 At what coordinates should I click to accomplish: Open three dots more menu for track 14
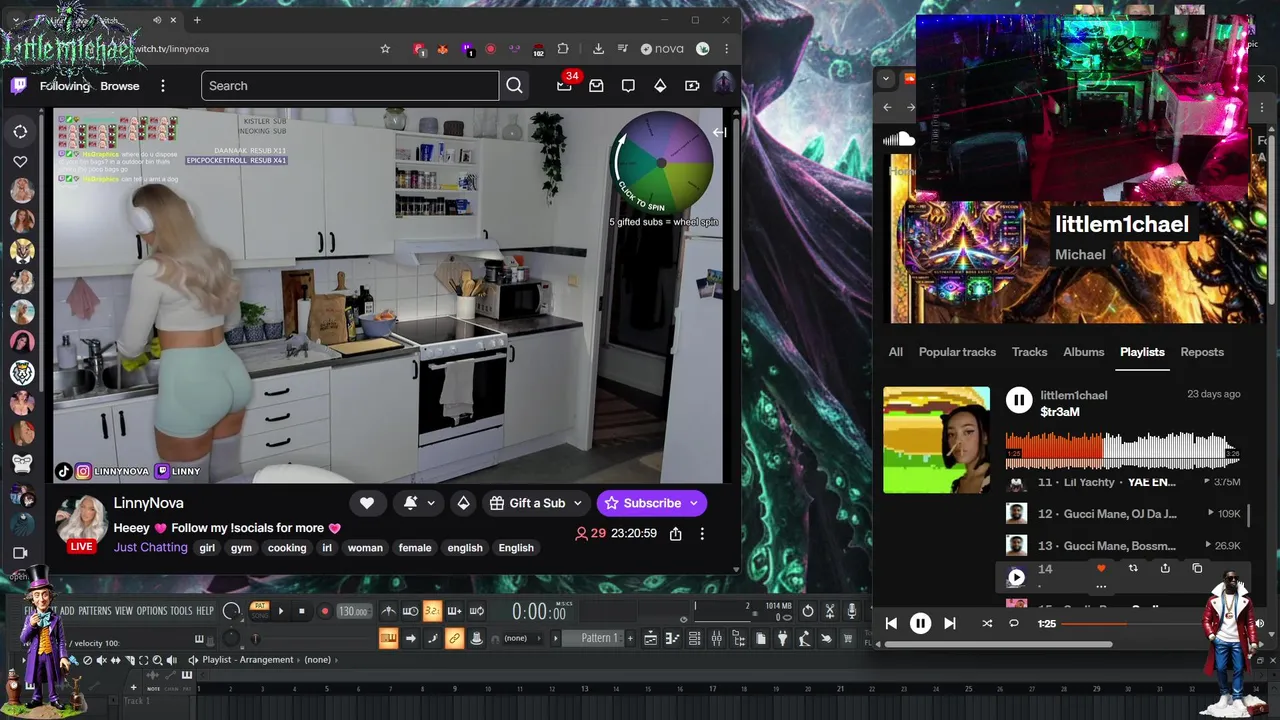[x=1101, y=586]
